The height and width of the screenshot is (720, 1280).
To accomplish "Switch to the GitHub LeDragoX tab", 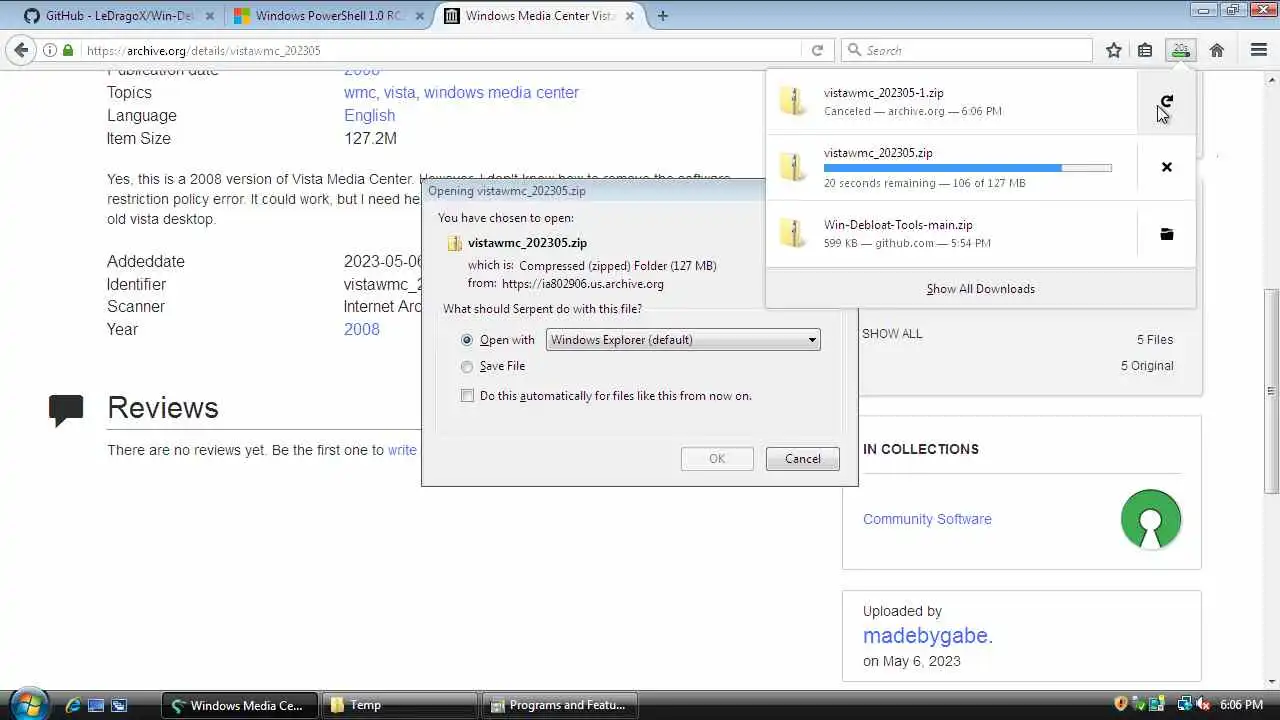I will tap(118, 16).
